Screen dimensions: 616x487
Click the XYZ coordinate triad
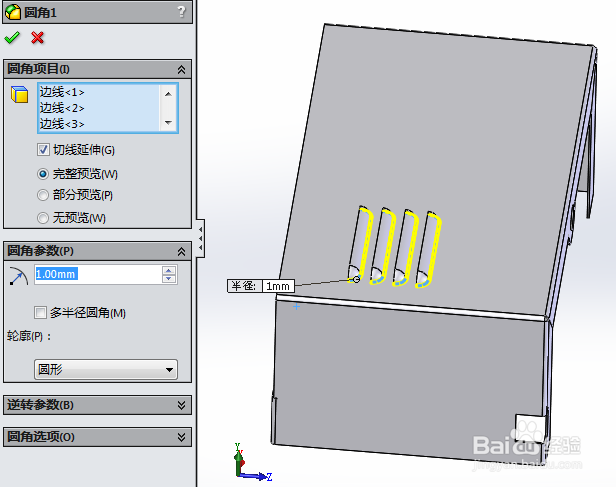[251, 462]
